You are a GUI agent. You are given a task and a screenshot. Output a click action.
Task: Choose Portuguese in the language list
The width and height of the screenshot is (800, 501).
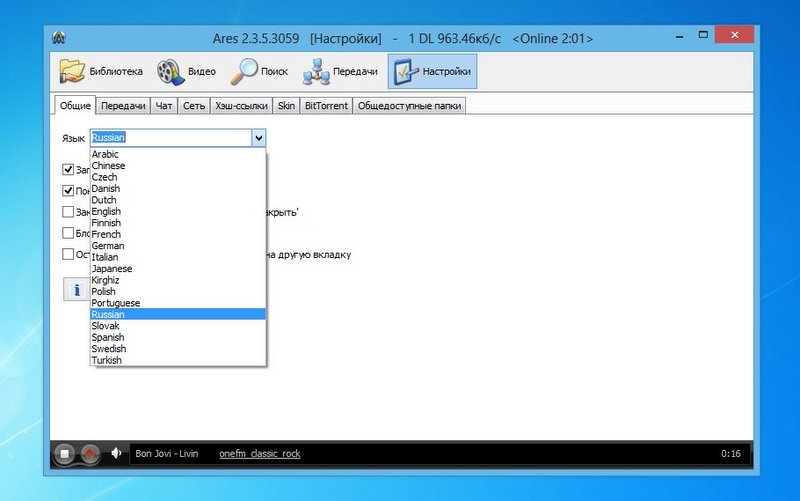point(178,303)
